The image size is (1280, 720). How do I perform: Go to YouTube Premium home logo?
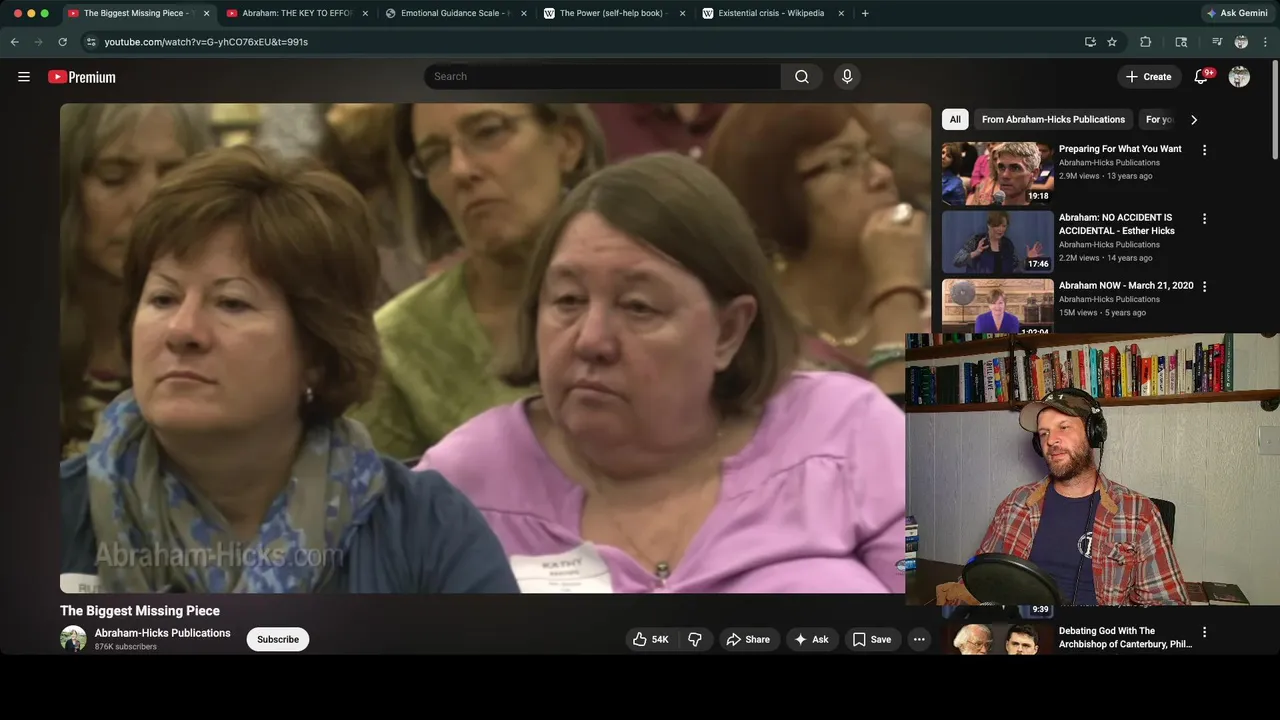pos(82,77)
